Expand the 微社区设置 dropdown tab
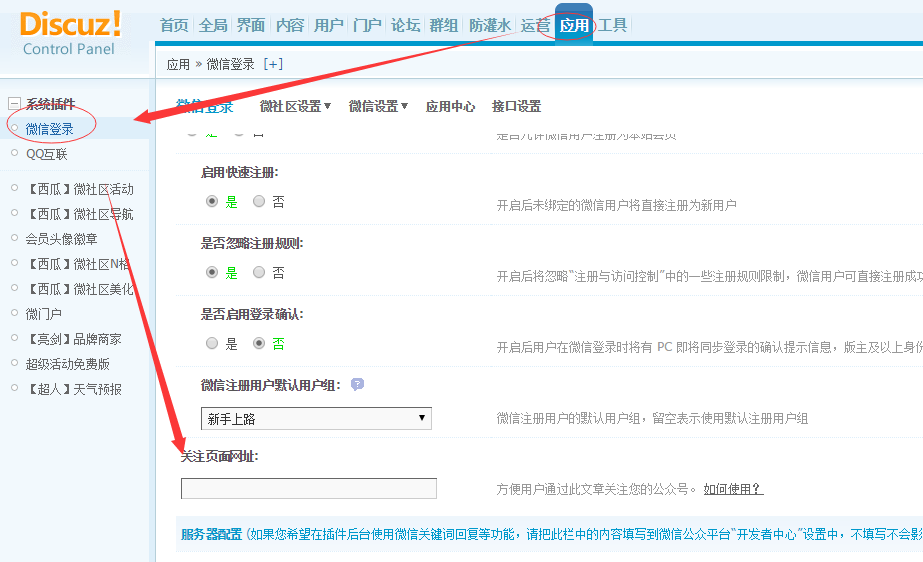 (x=295, y=107)
